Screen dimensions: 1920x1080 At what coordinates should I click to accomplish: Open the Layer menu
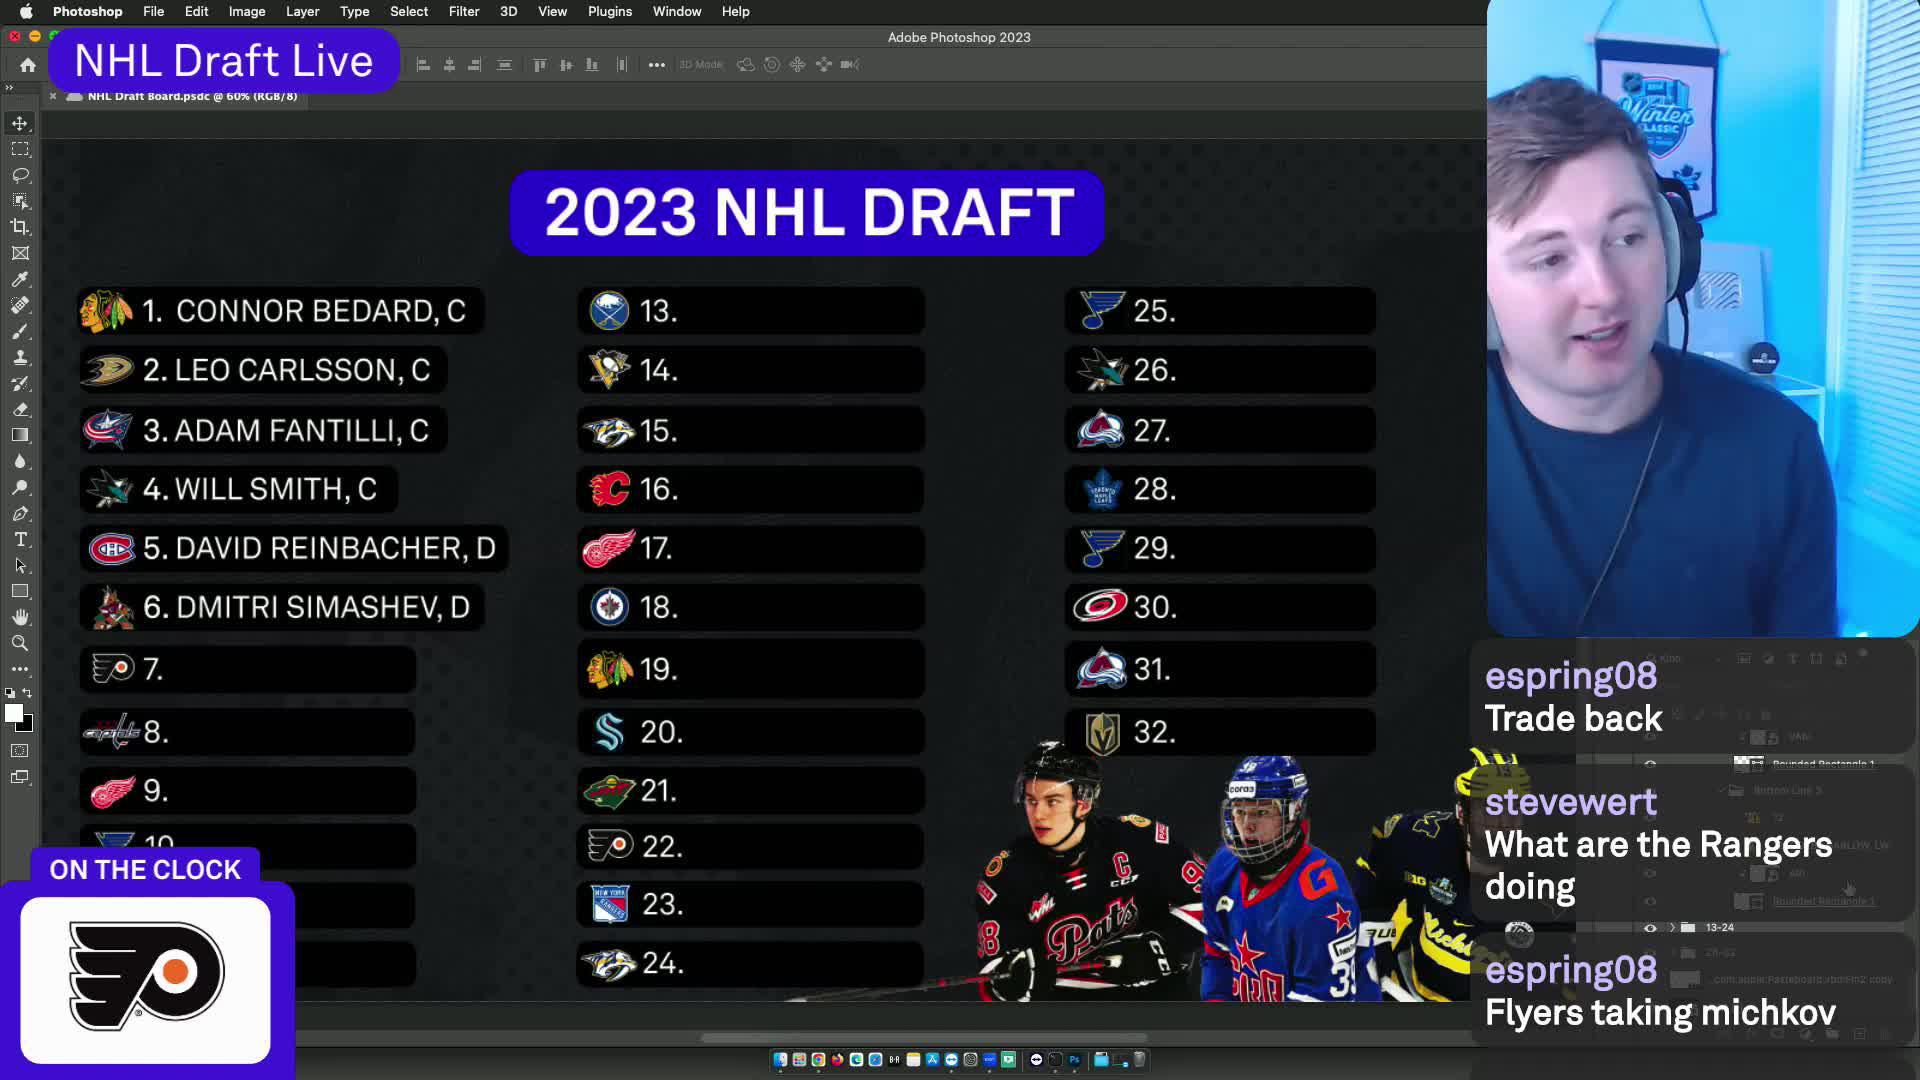point(302,11)
